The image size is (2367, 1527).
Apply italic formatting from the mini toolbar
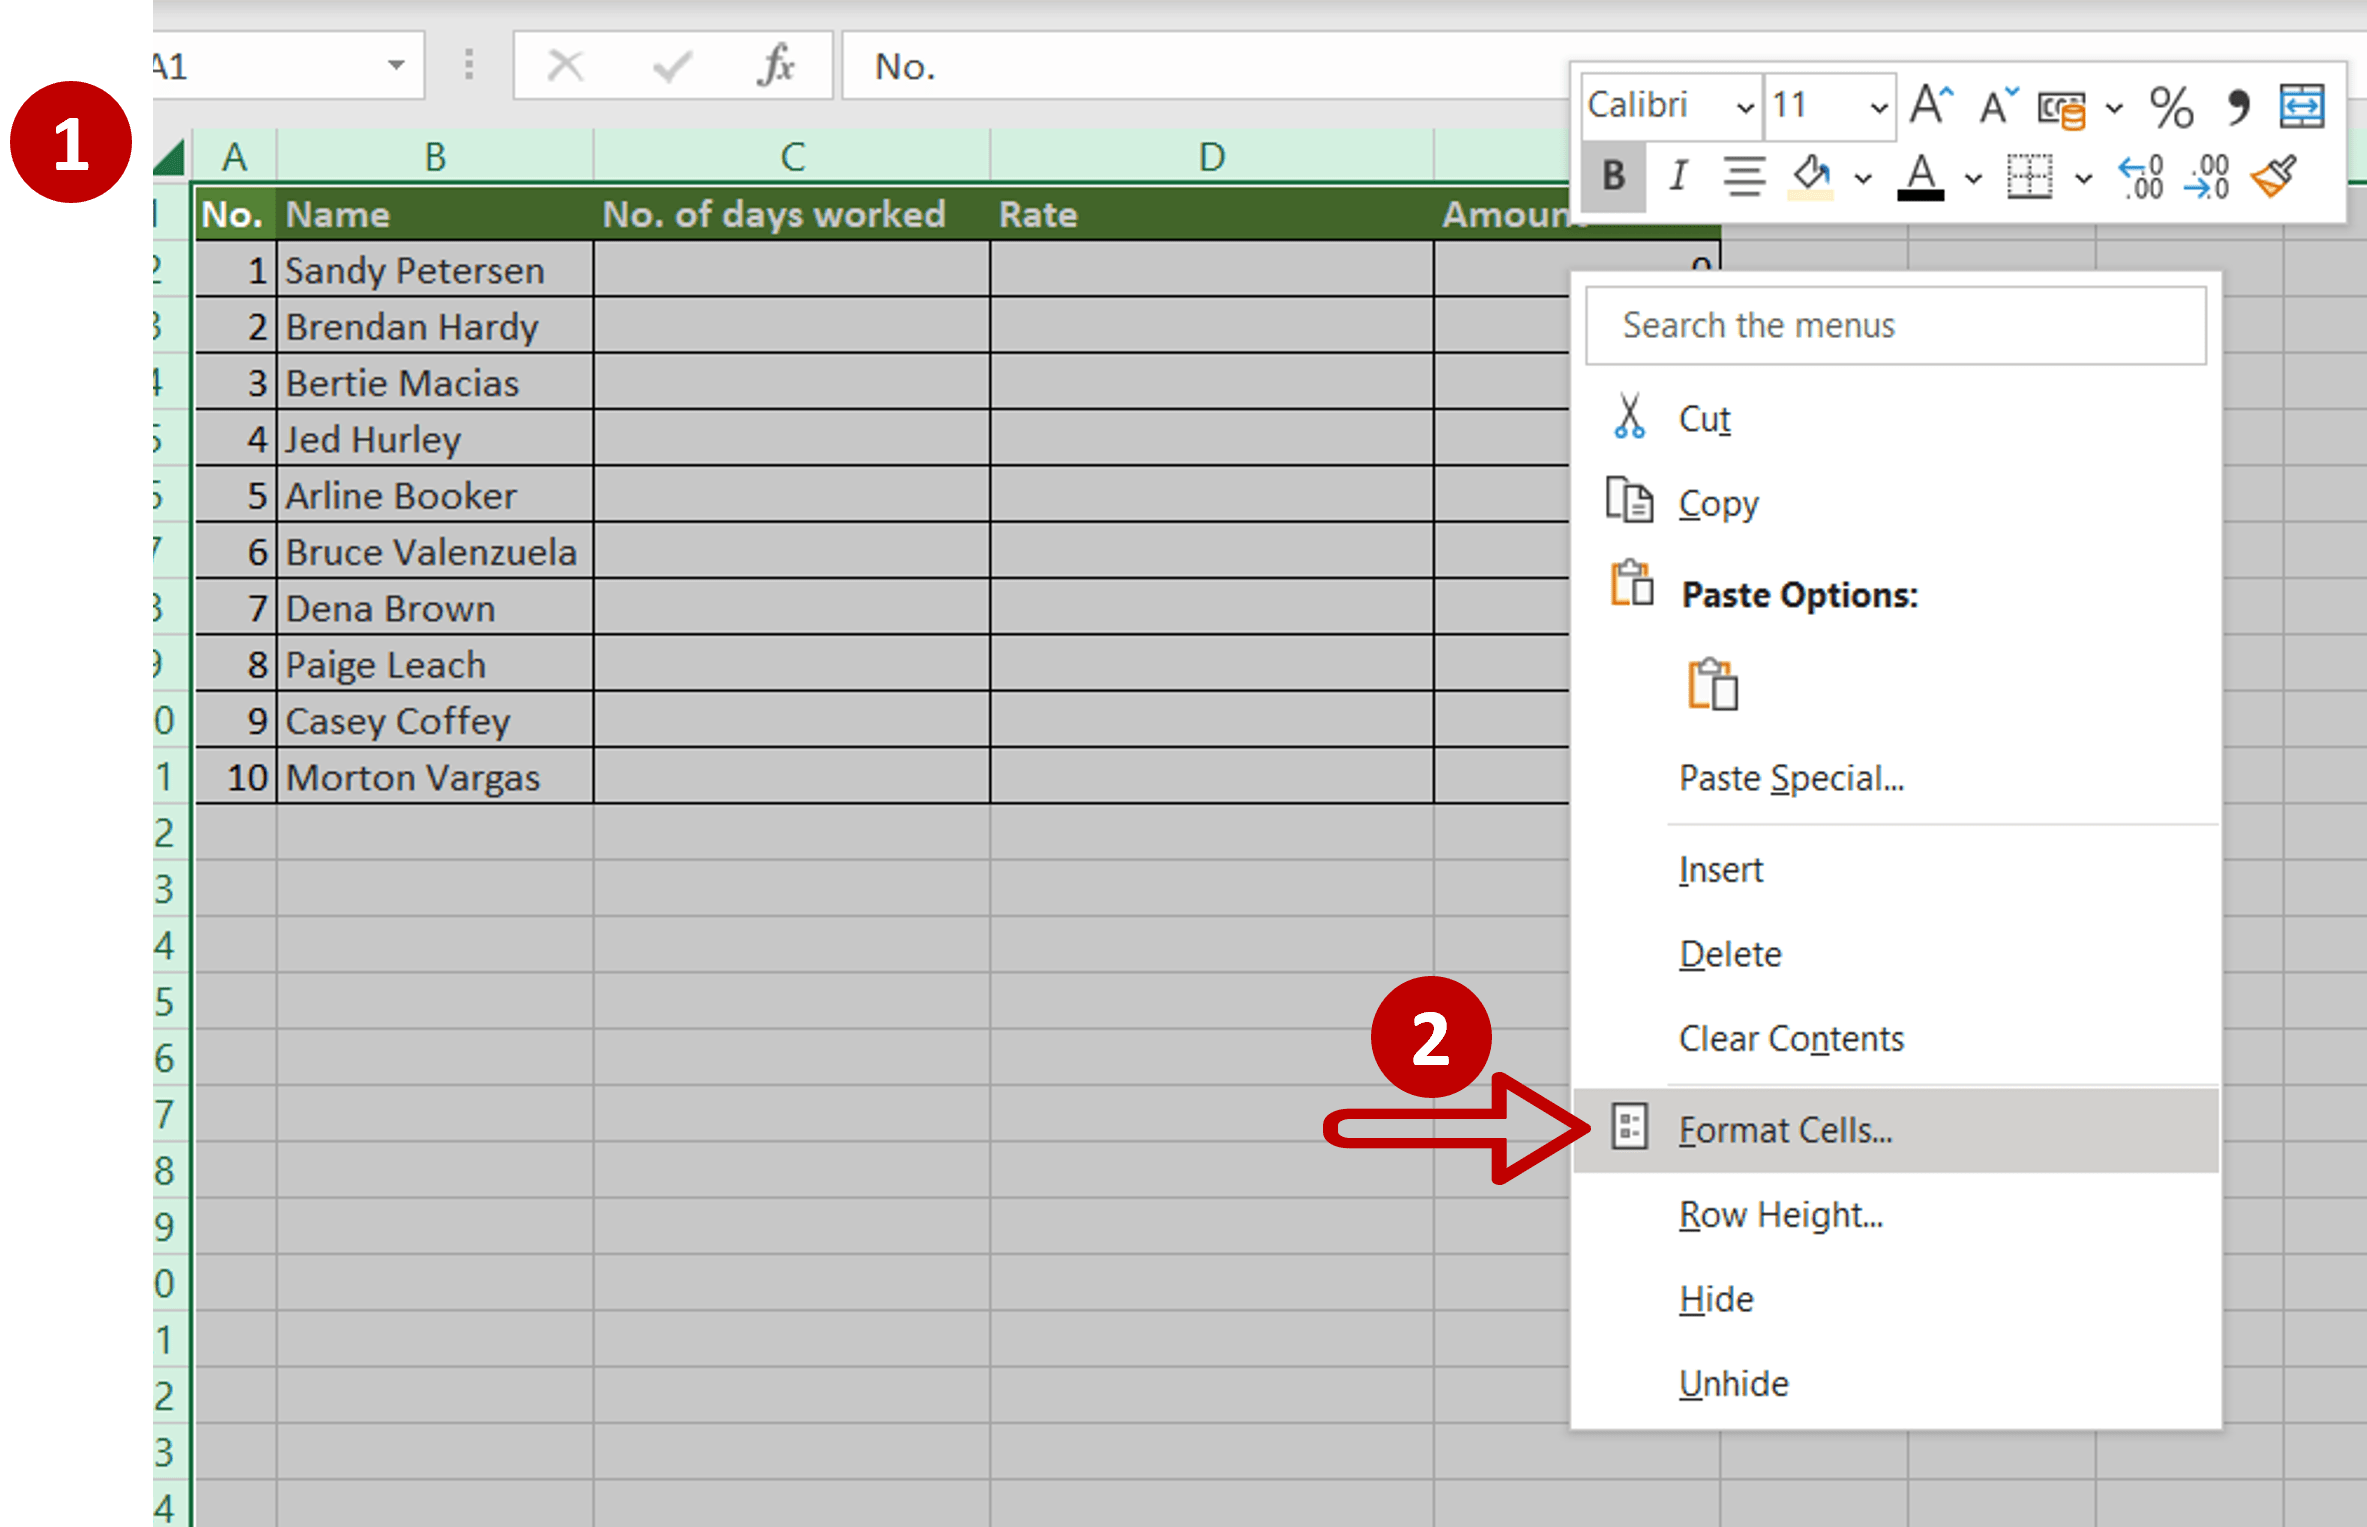pos(1677,176)
